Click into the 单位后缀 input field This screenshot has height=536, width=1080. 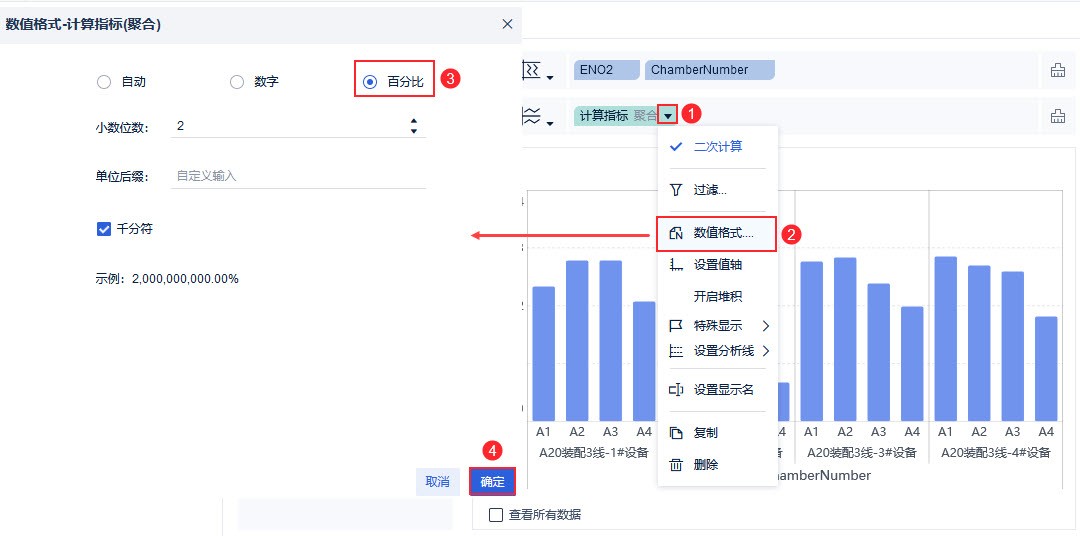(x=298, y=176)
